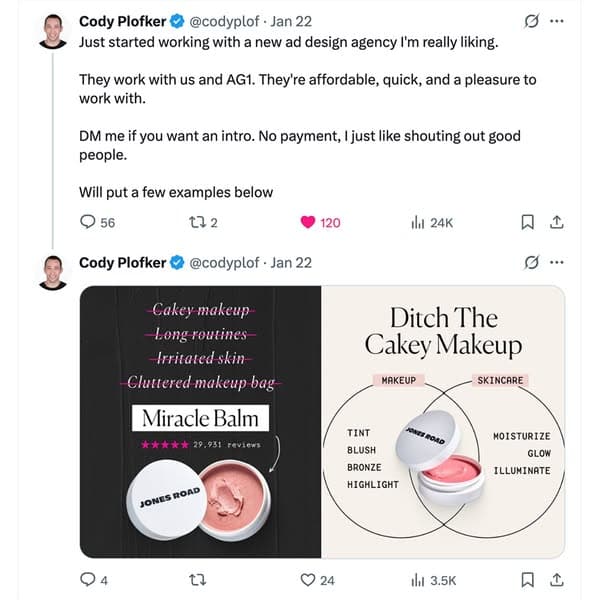Reply to second tweet with 4 comments
Screen dimensions: 600x600
[x=88, y=579]
